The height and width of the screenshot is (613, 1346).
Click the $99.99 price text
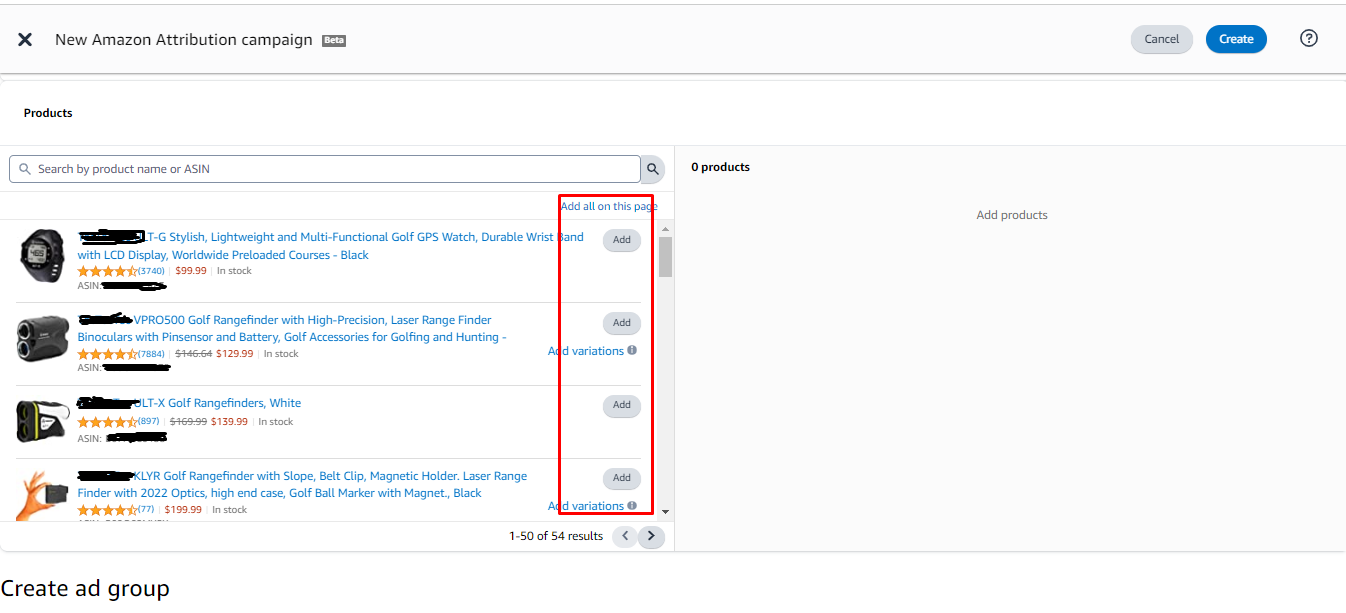pyautogui.click(x=191, y=271)
